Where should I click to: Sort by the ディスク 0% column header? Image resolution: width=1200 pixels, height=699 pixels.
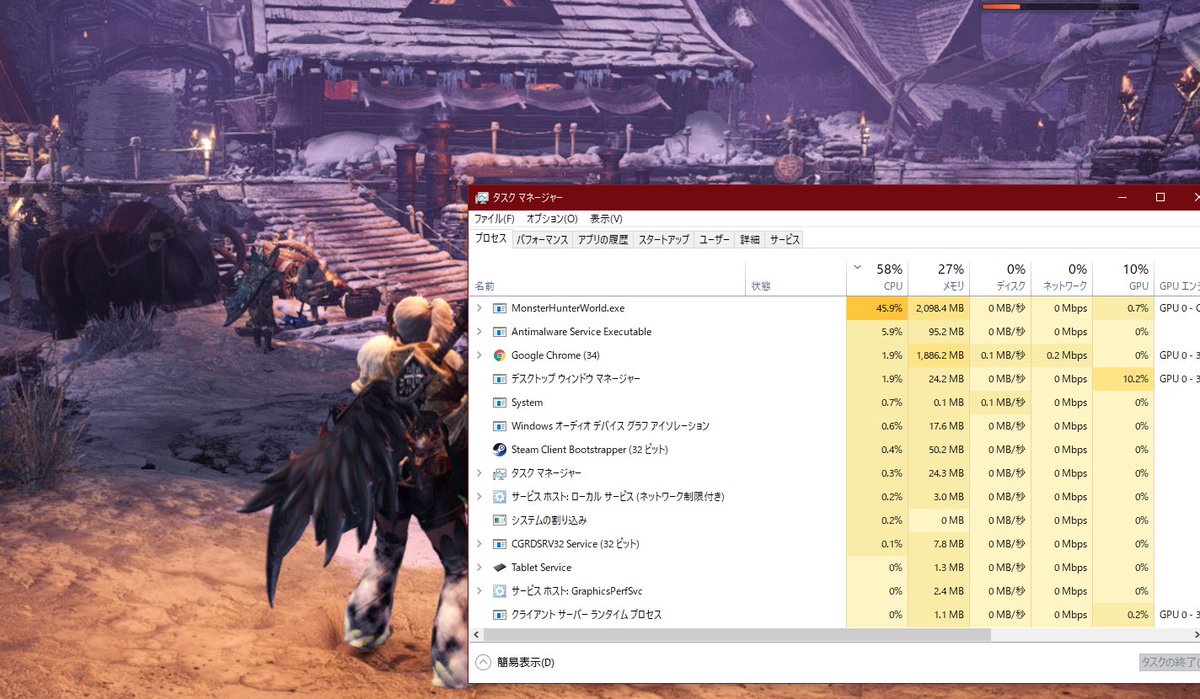1000,277
